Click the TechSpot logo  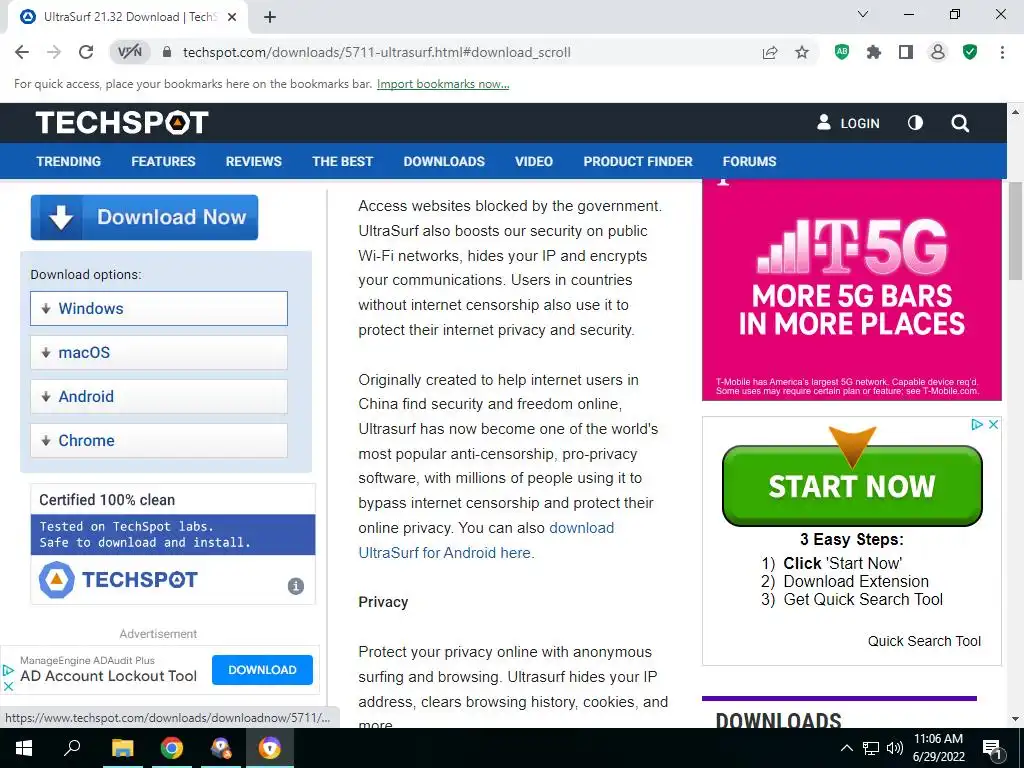pos(122,123)
